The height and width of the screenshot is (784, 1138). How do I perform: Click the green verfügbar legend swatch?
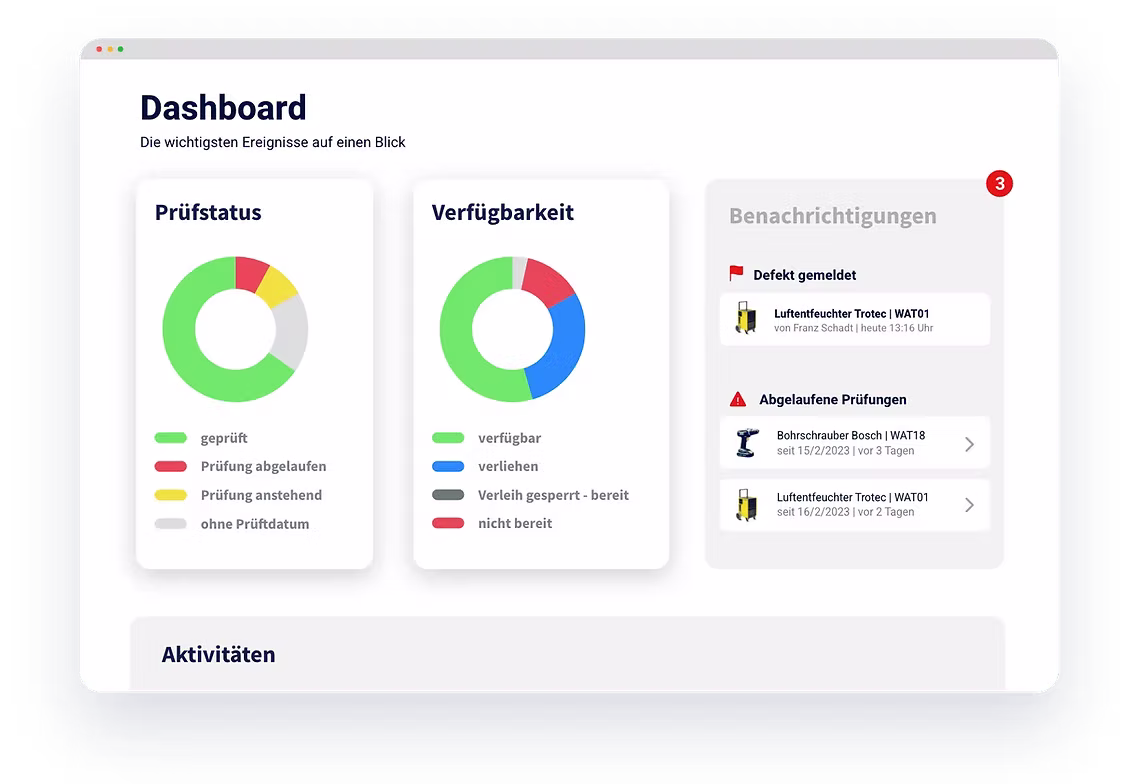[448, 438]
